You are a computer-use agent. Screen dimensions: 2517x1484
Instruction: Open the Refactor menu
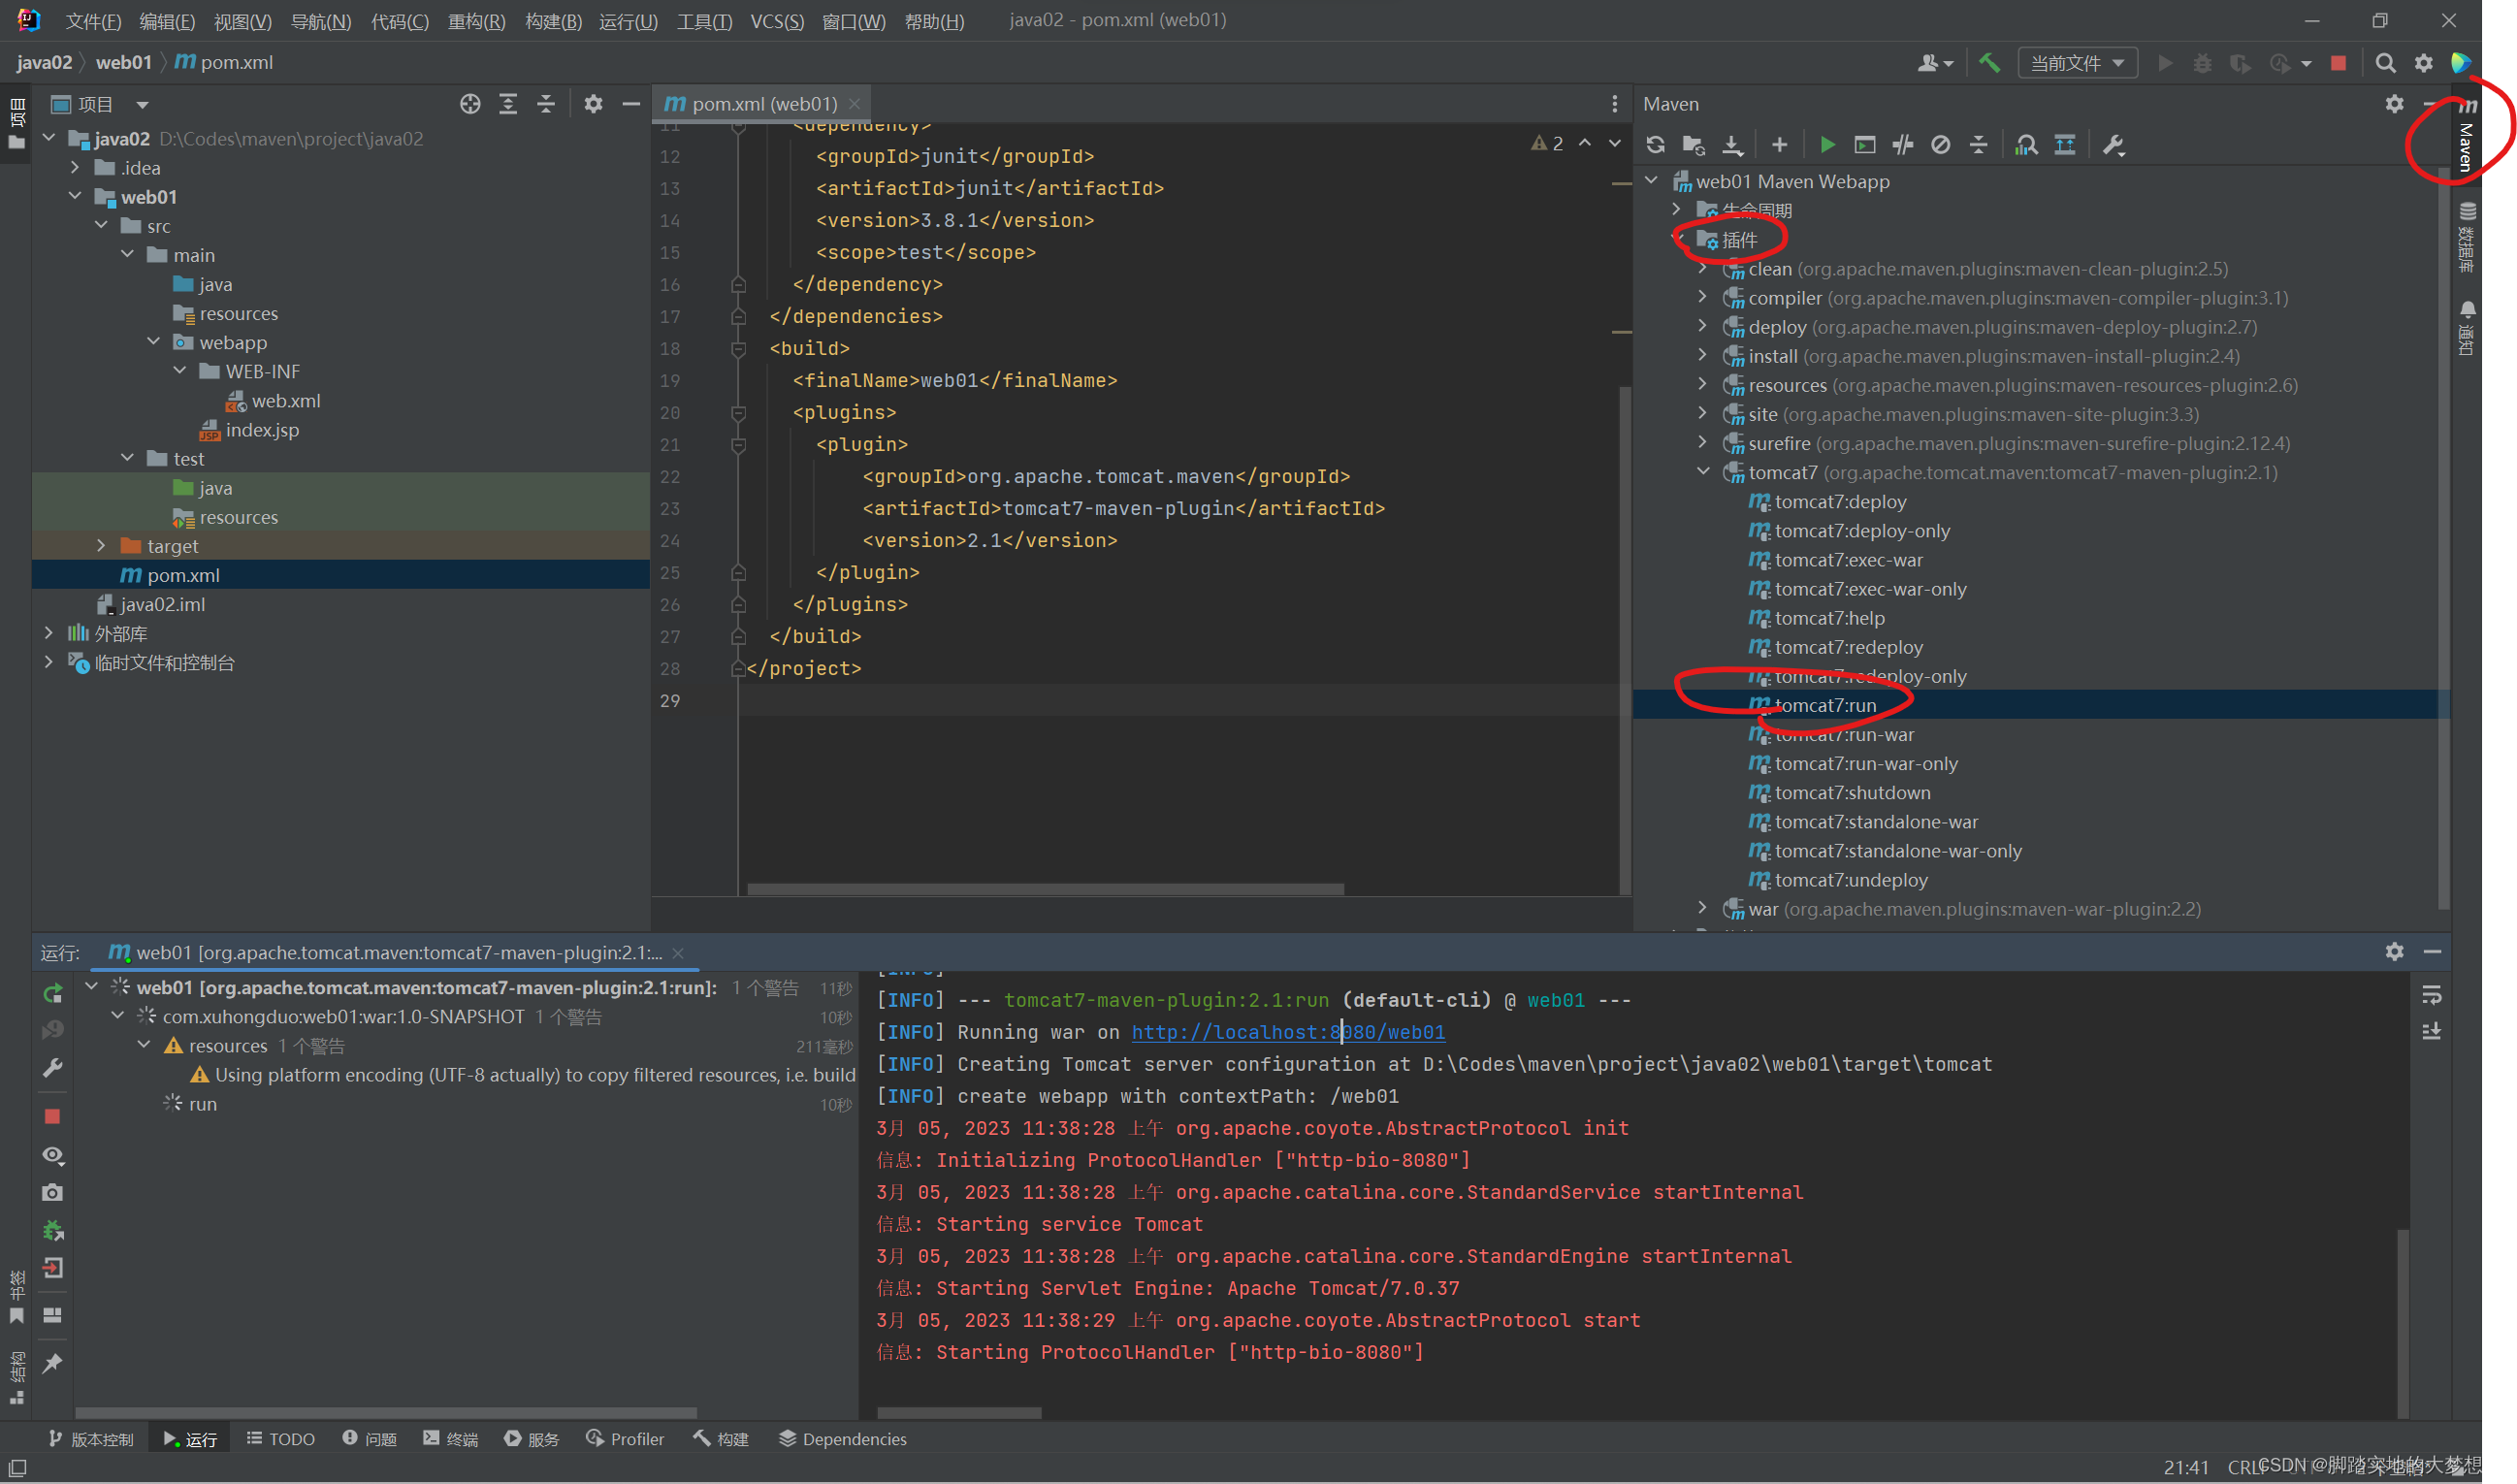click(476, 21)
